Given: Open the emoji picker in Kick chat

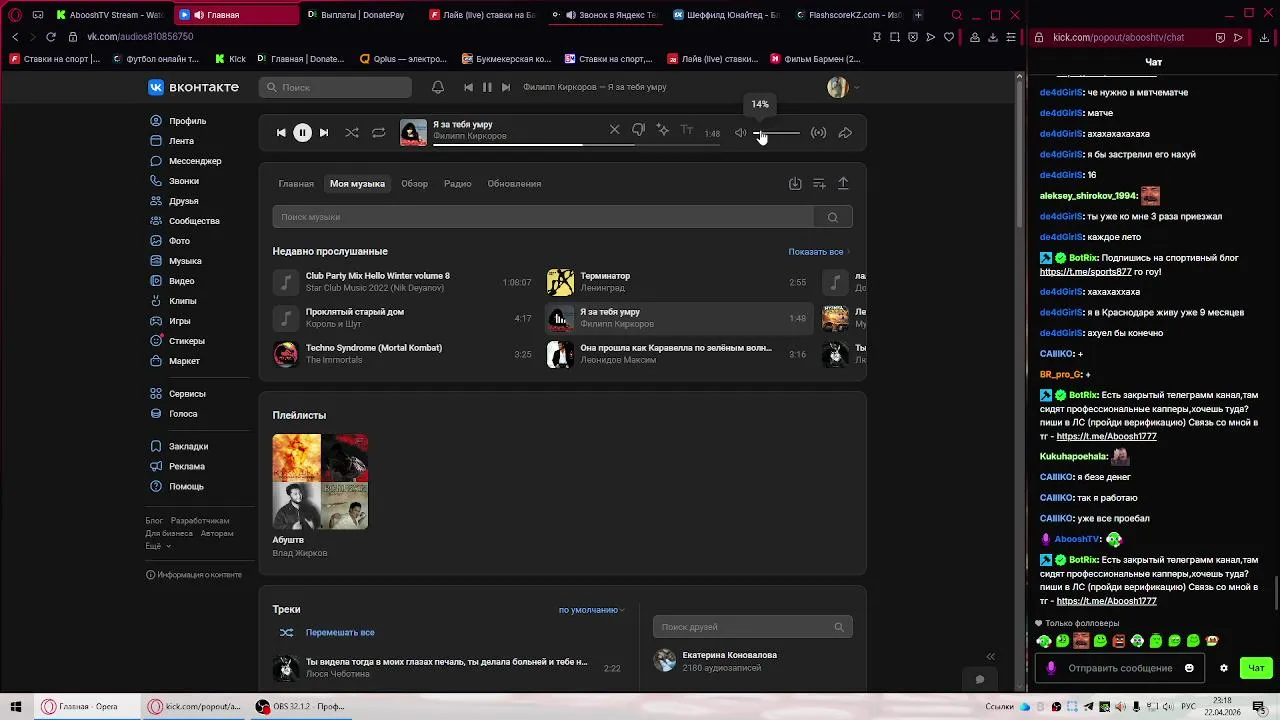Looking at the screenshot, I should (x=1189, y=668).
